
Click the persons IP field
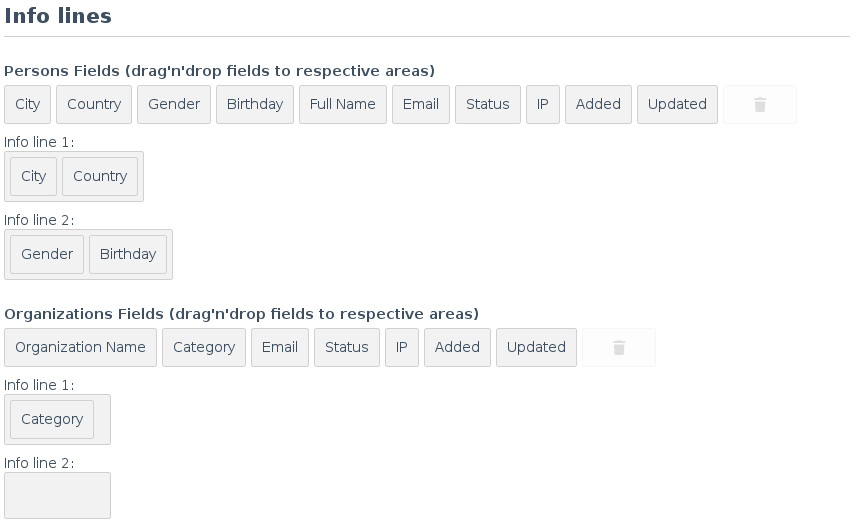coord(543,104)
